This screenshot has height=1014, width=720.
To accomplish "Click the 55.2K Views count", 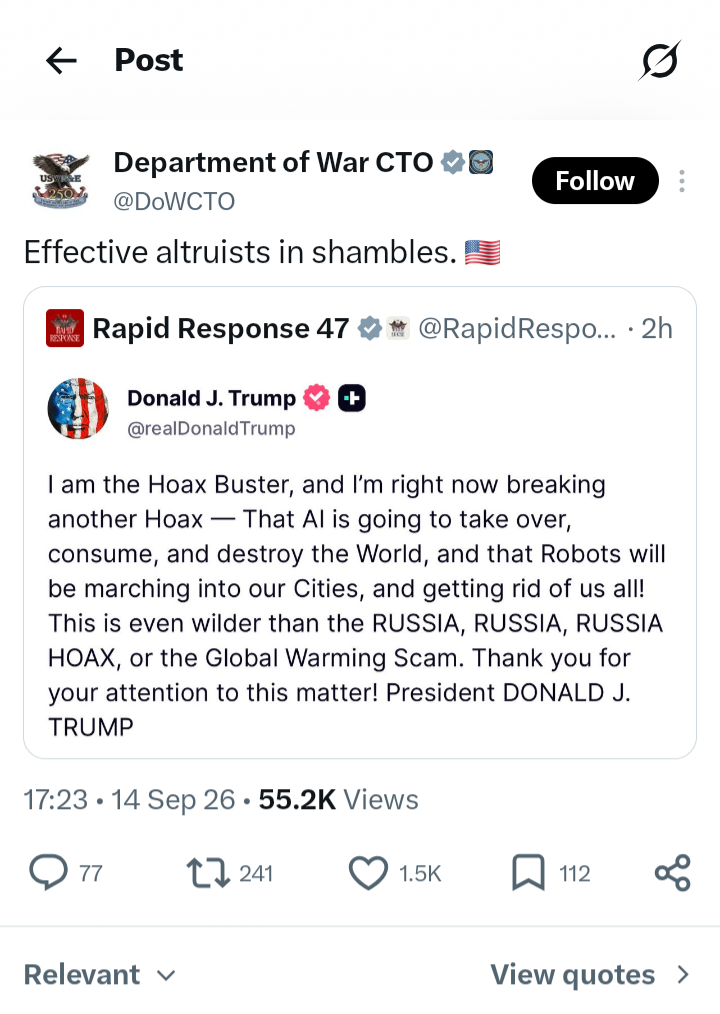I will (338, 800).
